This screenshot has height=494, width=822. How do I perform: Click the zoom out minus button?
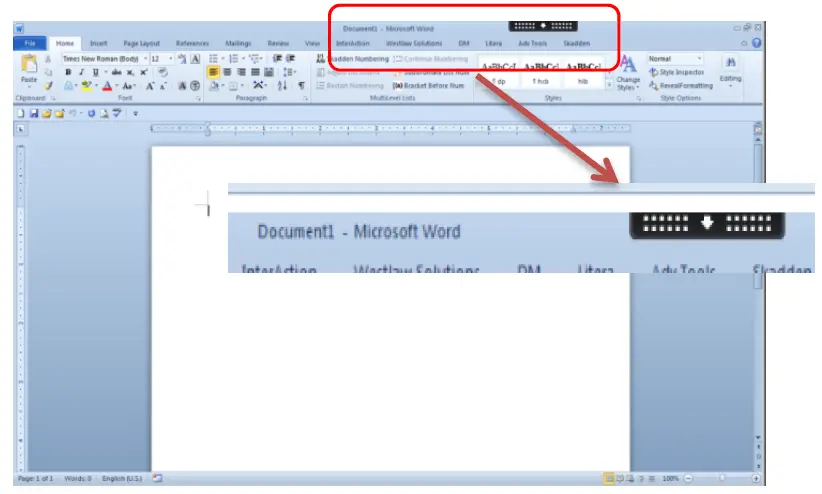click(x=688, y=478)
